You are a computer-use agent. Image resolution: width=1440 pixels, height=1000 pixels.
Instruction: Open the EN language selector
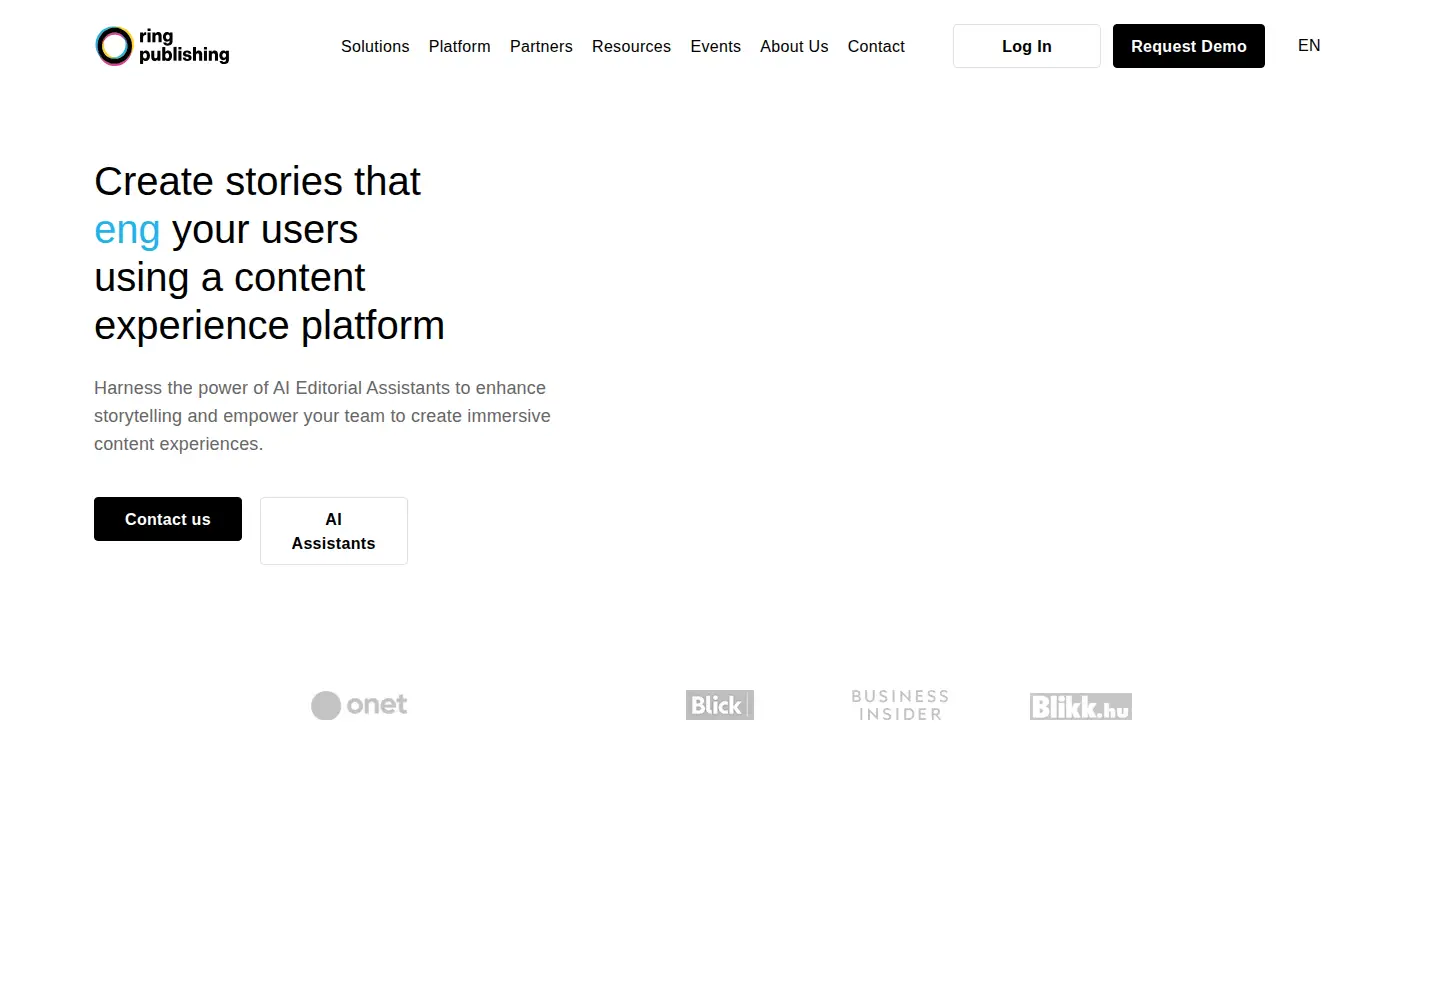pos(1309,45)
